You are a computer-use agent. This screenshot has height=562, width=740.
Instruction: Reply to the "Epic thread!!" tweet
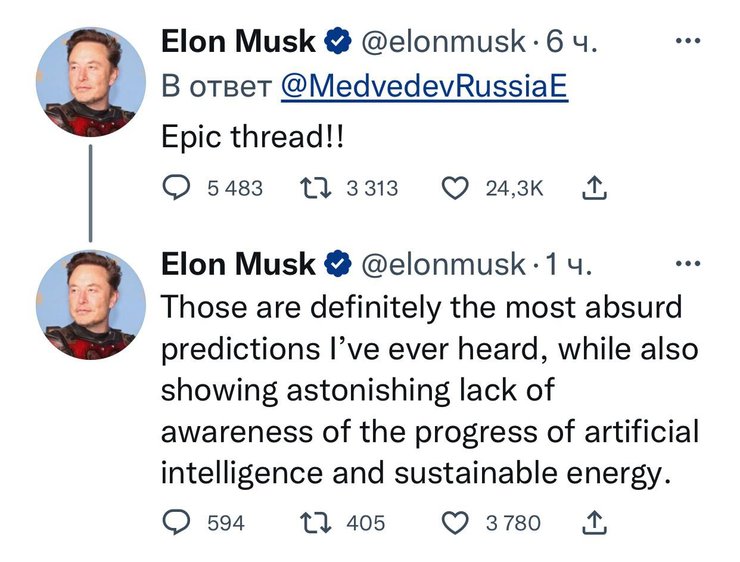177,188
